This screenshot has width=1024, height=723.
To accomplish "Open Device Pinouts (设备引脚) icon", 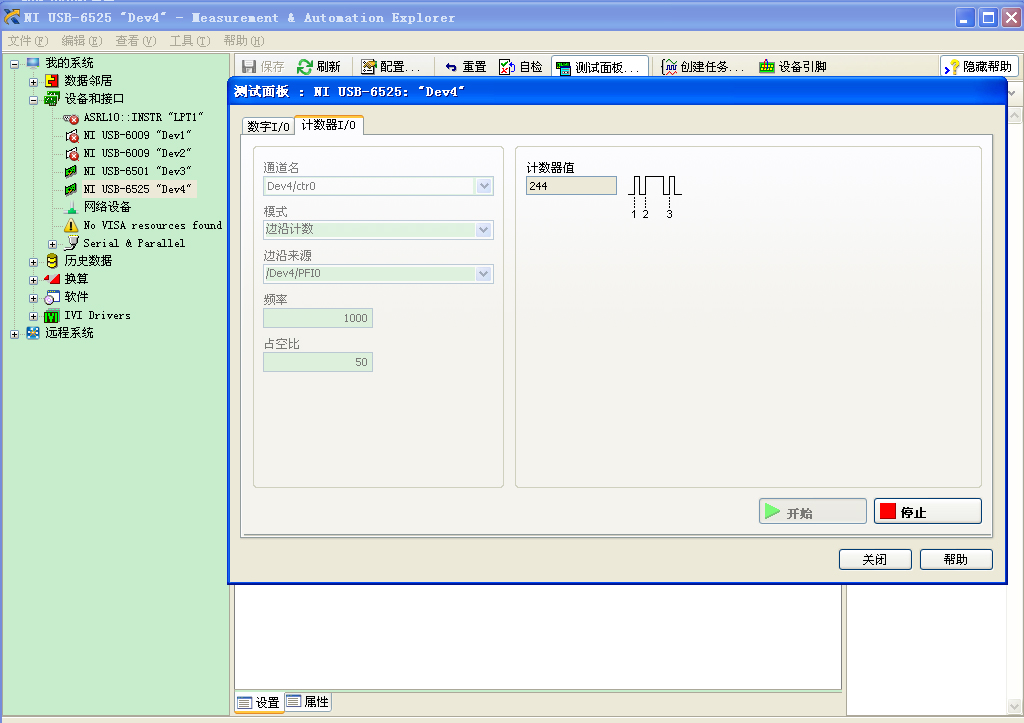I will point(767,67).
